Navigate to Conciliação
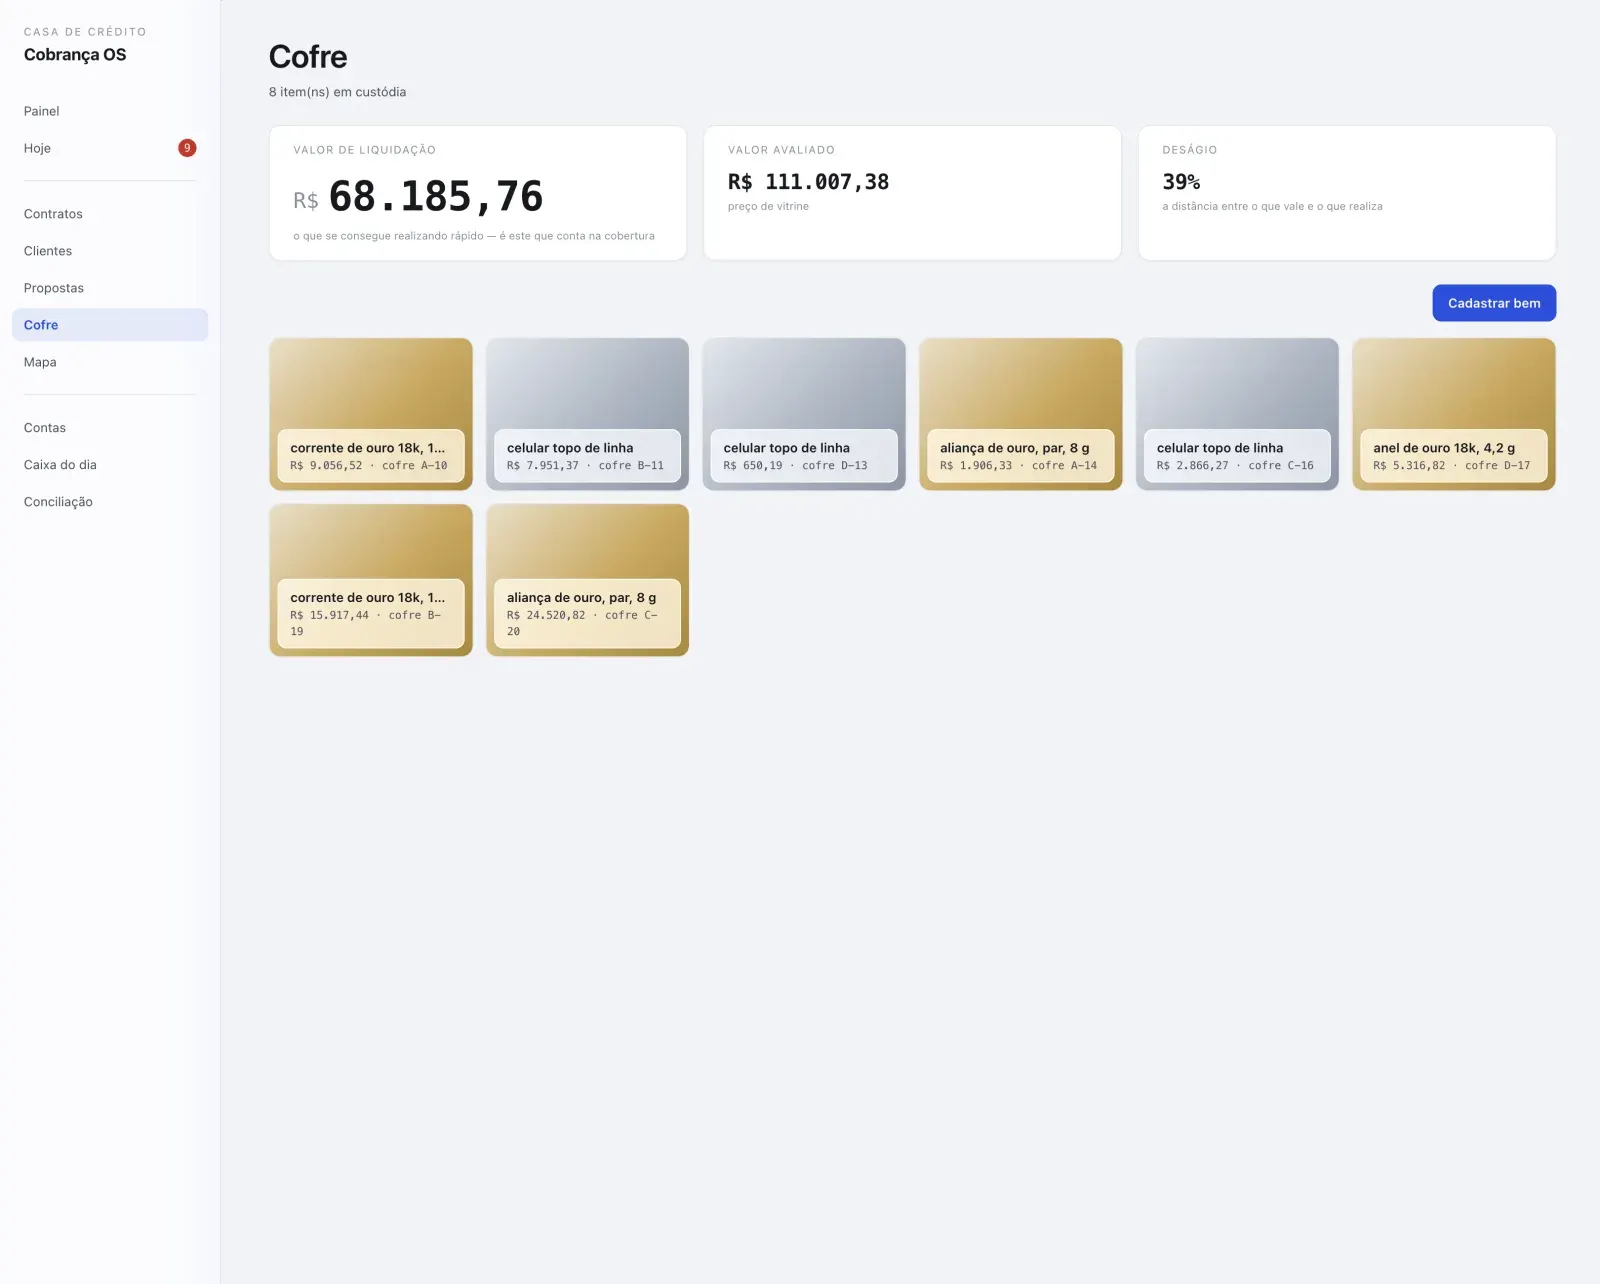The width and height of the screenshot is (1600, 1284). point(110,502)
